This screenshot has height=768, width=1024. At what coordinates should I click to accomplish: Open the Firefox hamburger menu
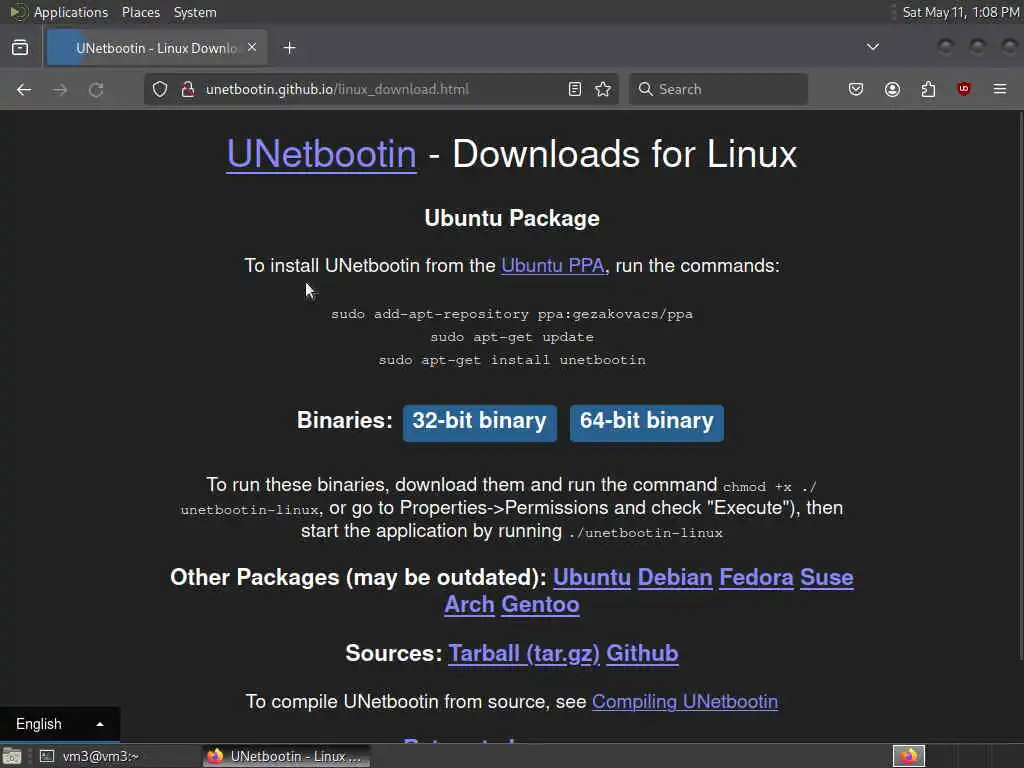[x=1000, y=89]
